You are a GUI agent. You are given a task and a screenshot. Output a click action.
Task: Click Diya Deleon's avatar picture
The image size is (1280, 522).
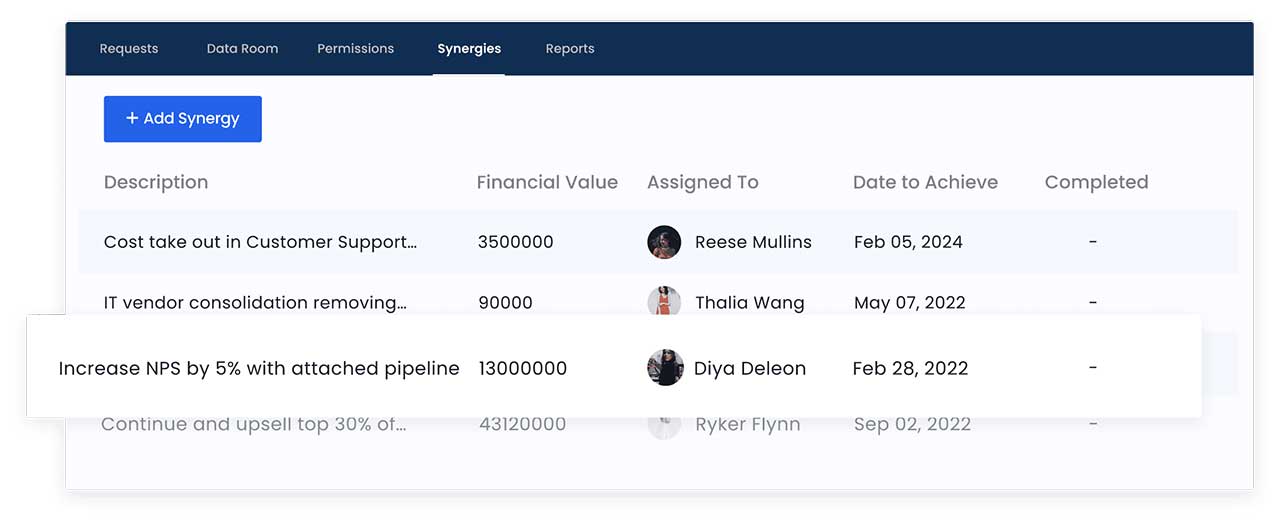[665, 368]
